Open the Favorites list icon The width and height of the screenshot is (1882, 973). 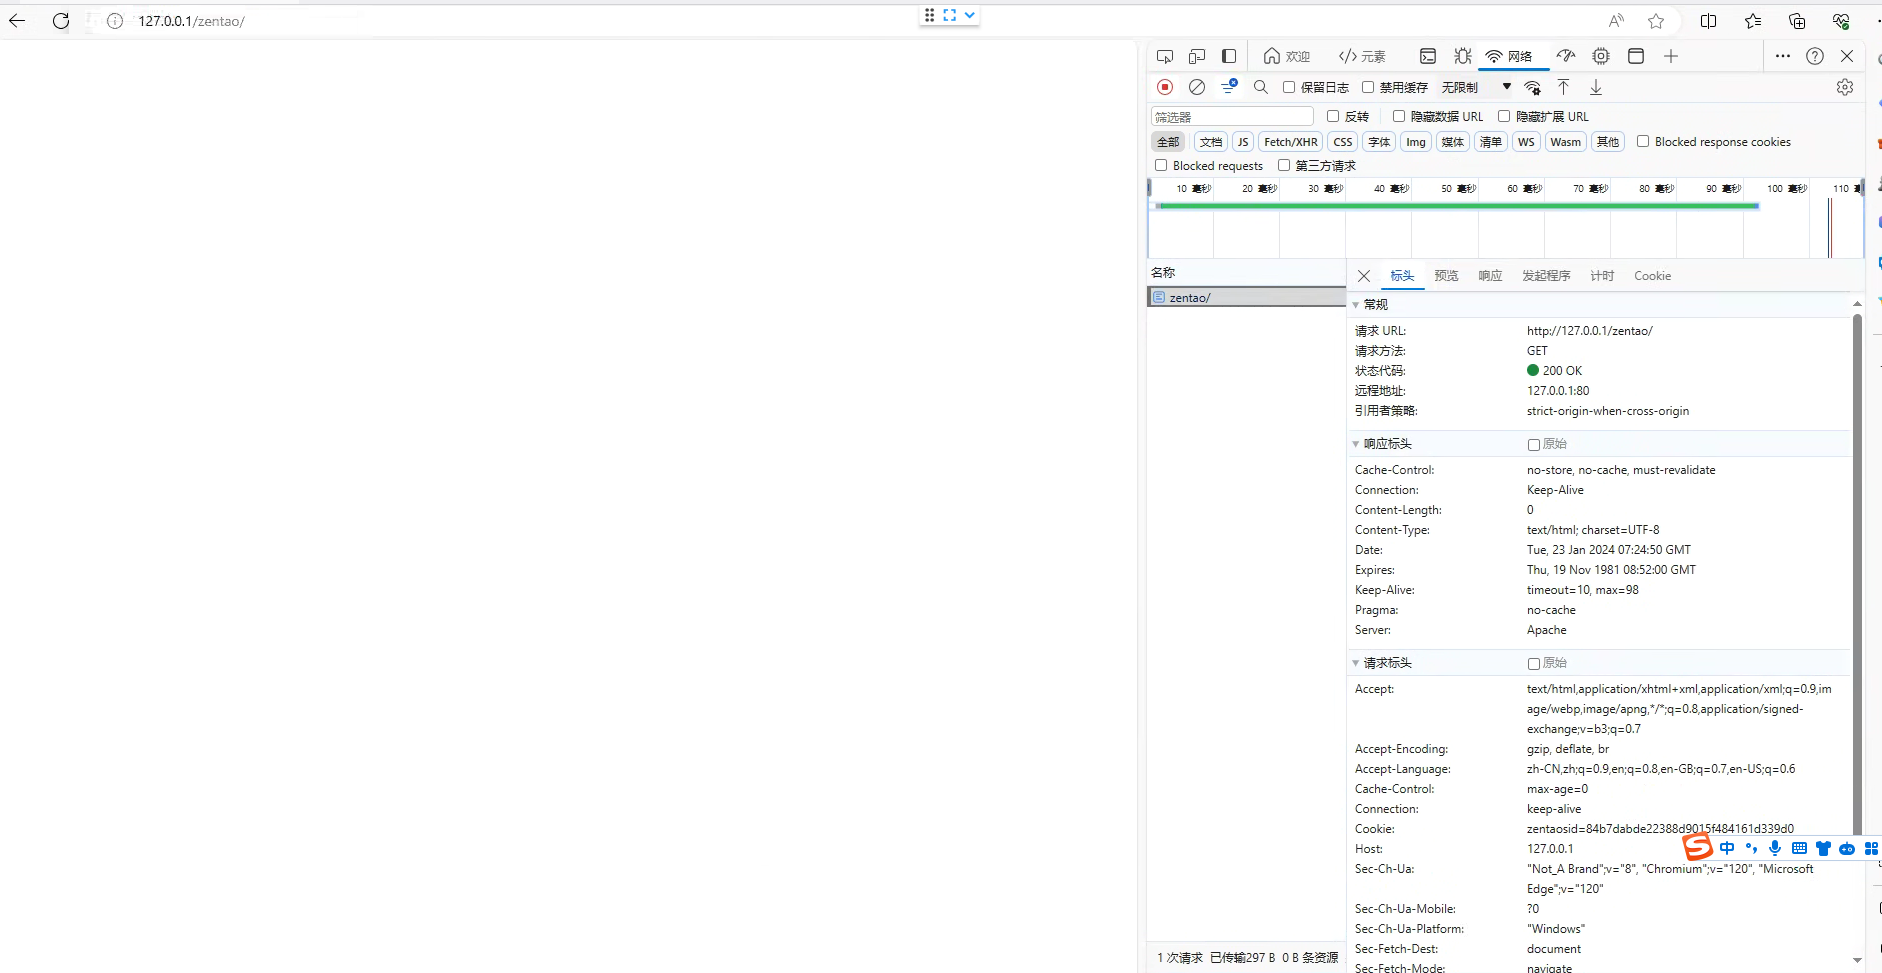pyautogui.click(x=1753, y=21)
